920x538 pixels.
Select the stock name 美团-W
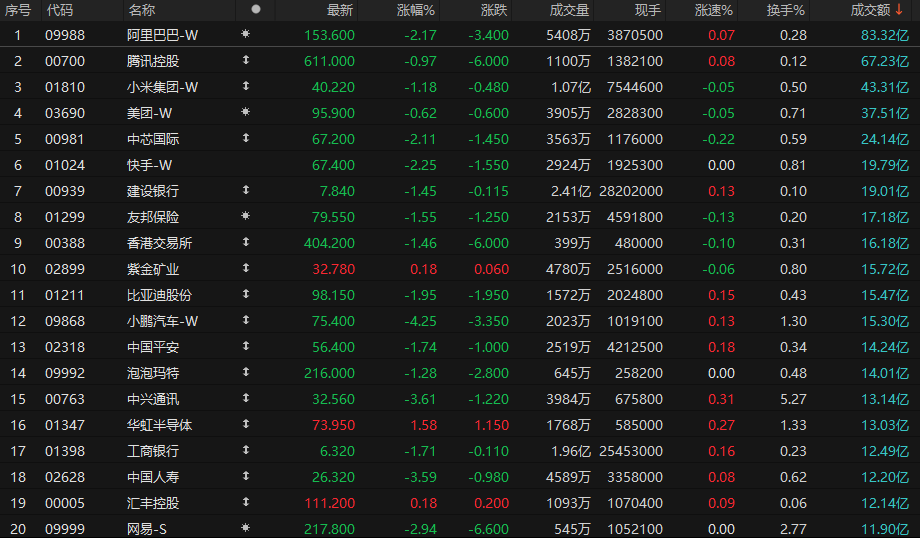click(x=150, y=113)
